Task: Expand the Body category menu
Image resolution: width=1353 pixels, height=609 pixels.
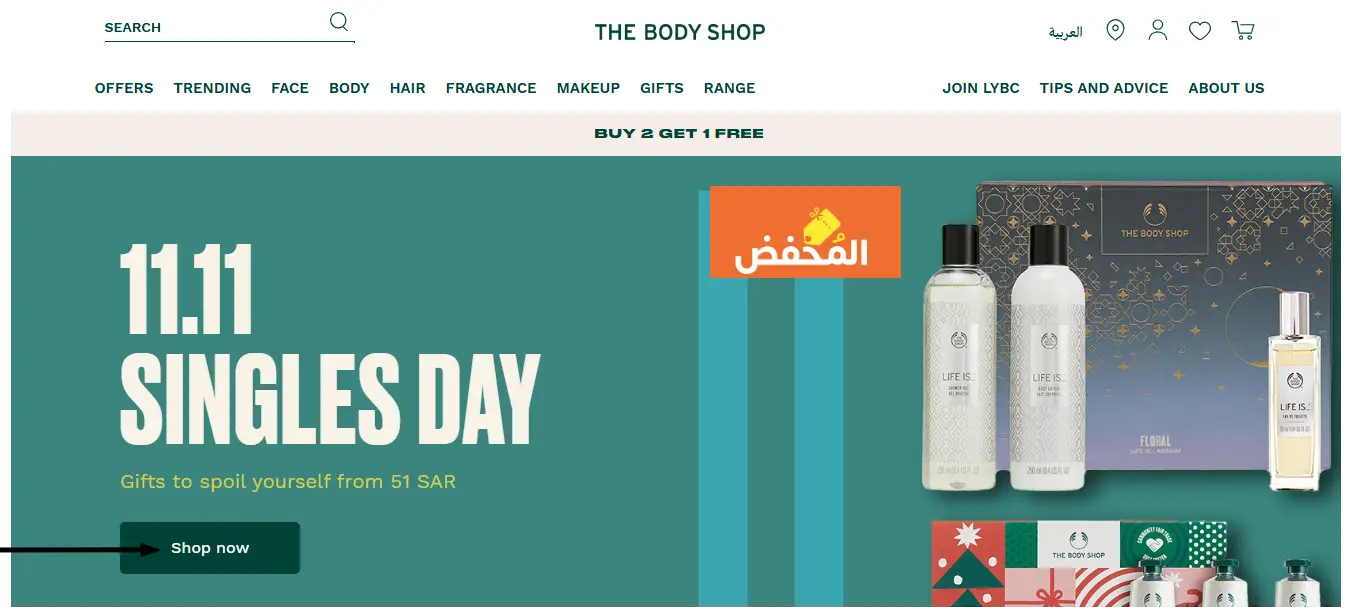Action: [x=349, y=88]
